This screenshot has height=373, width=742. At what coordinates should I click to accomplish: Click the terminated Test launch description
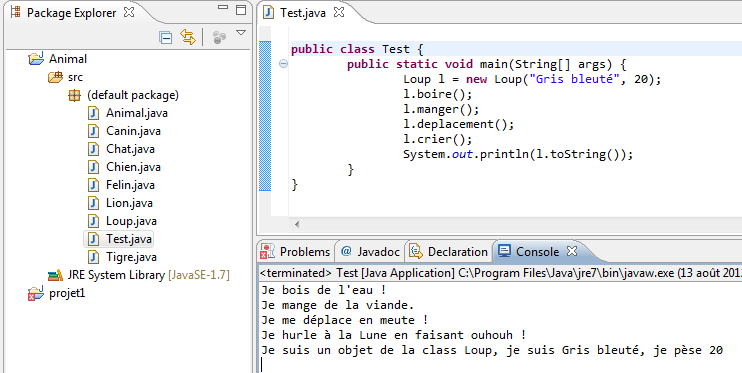[x=501, y=273]
